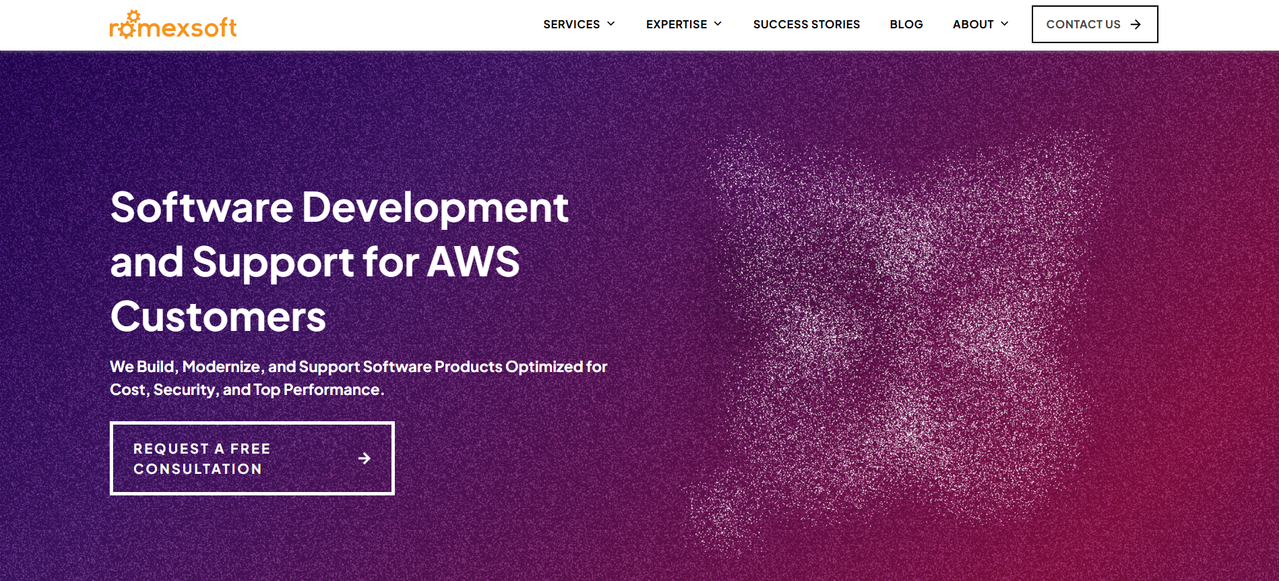Click the Contact Us button

(1094, 24)
